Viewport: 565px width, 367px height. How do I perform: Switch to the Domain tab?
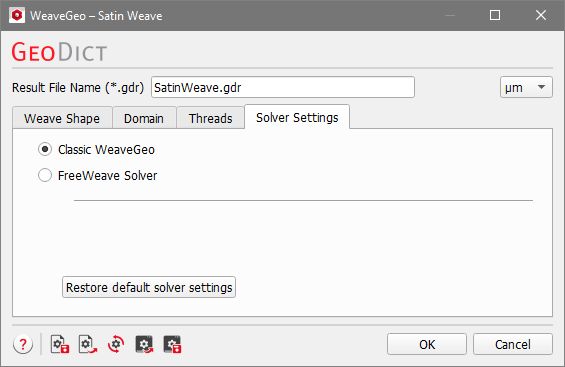pos(144,118)
